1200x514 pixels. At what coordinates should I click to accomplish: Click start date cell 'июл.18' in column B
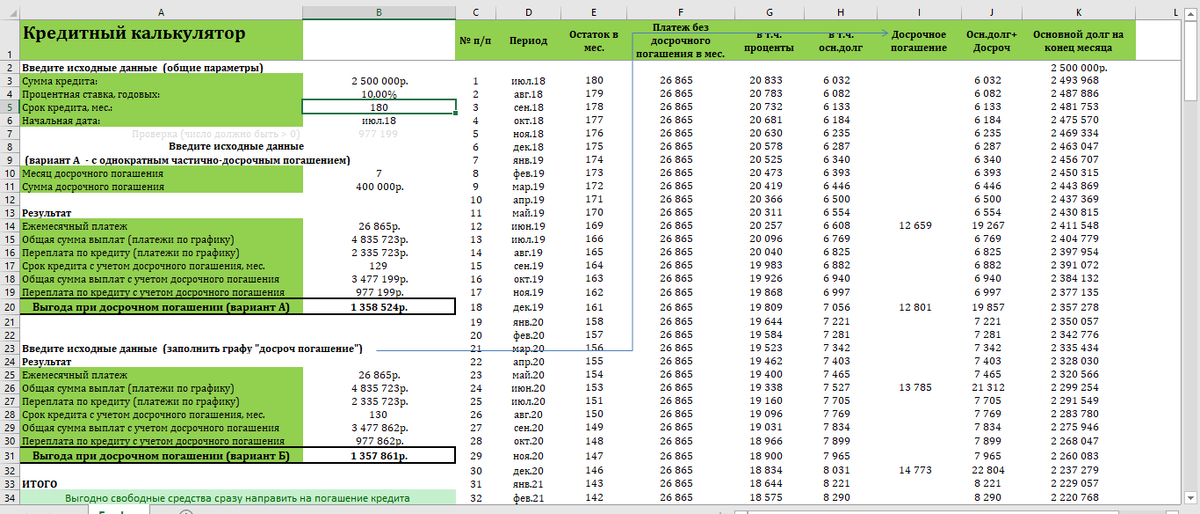point(379,120)
